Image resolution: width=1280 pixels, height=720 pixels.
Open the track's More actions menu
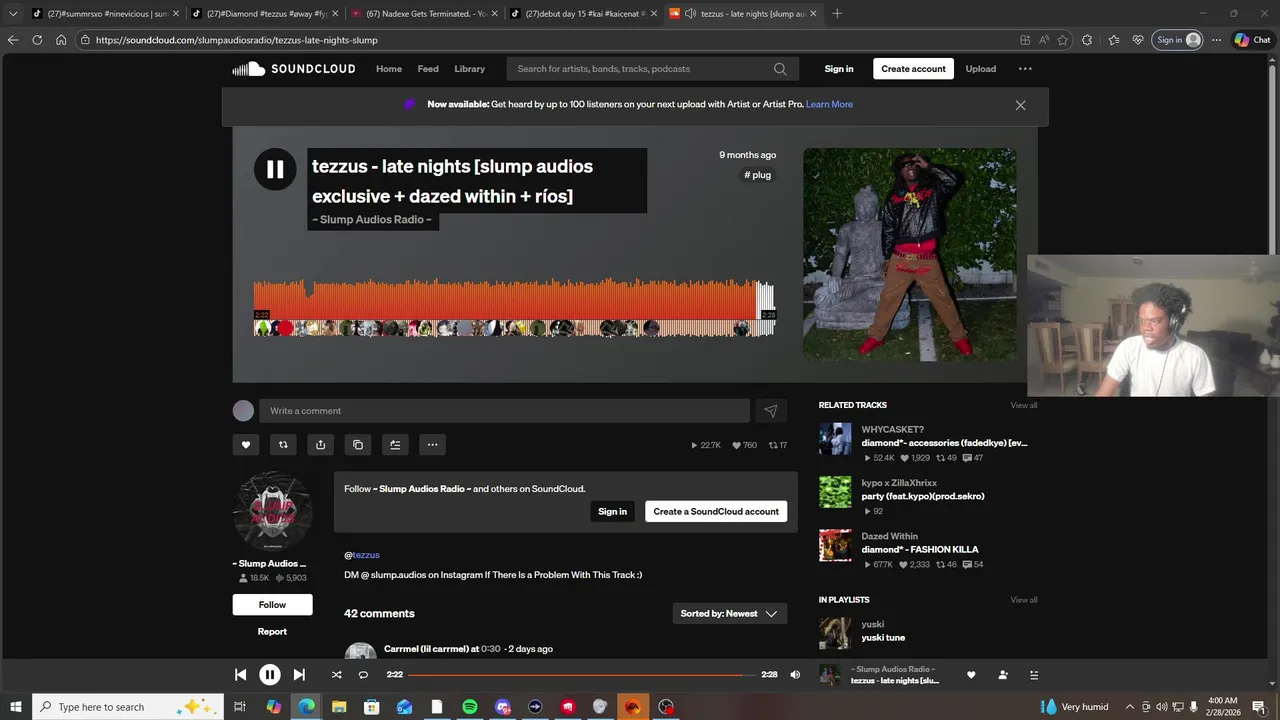432,445
